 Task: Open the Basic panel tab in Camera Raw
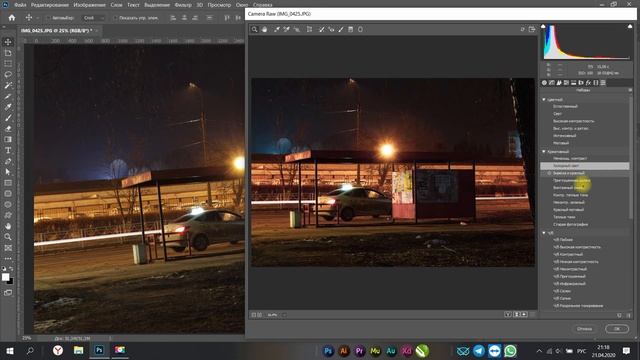point(544,83)
